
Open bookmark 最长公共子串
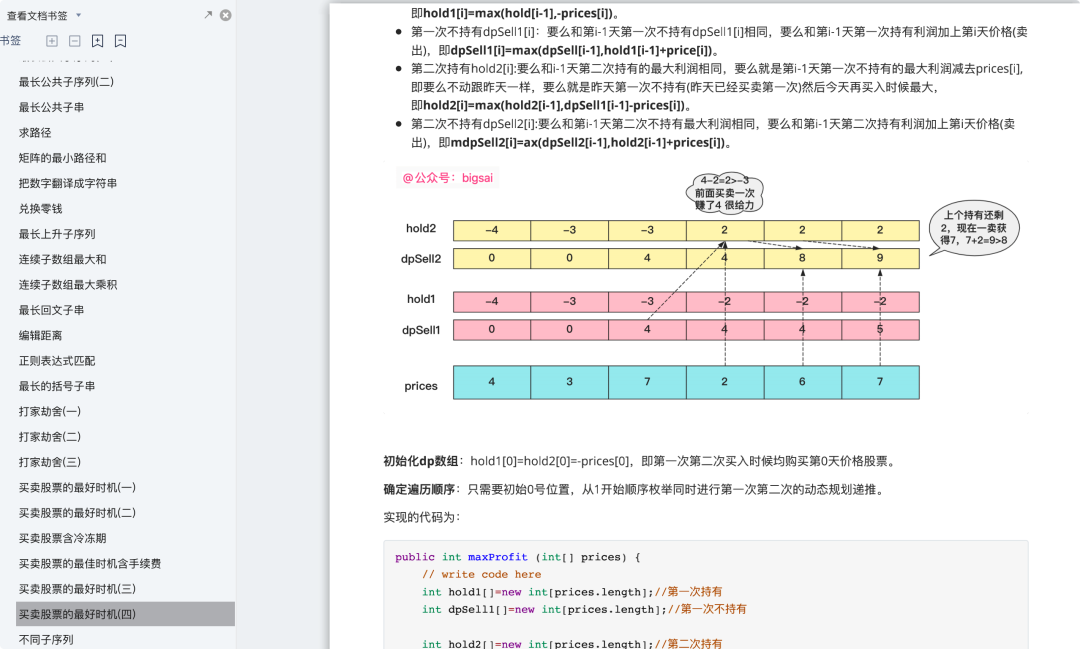[52, 107]
